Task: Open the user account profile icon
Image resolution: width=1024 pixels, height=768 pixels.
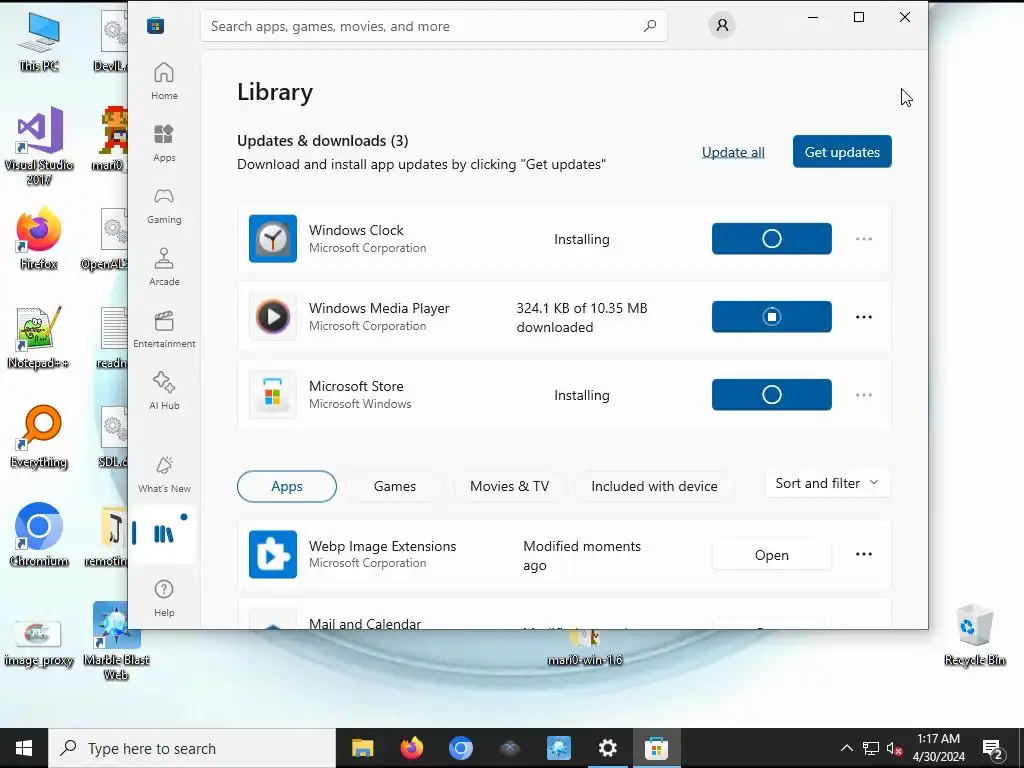Action: 722,25
